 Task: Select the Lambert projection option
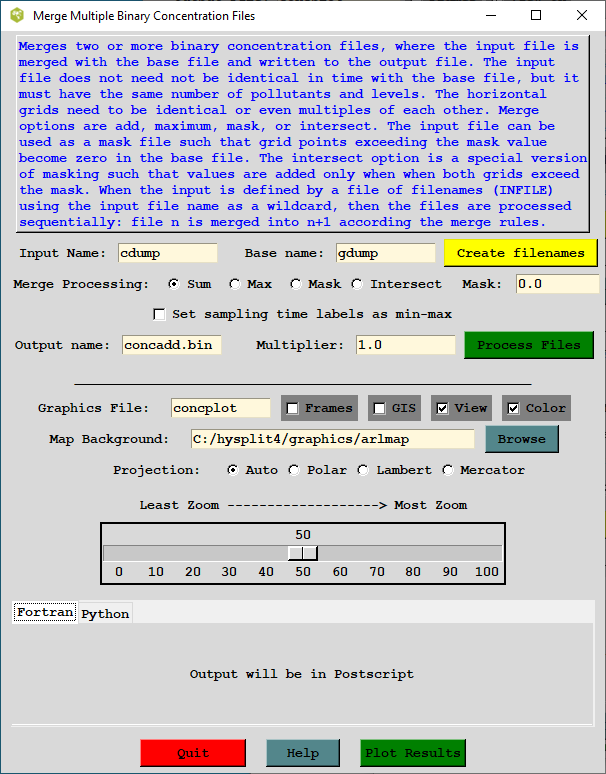coord(364,470)
